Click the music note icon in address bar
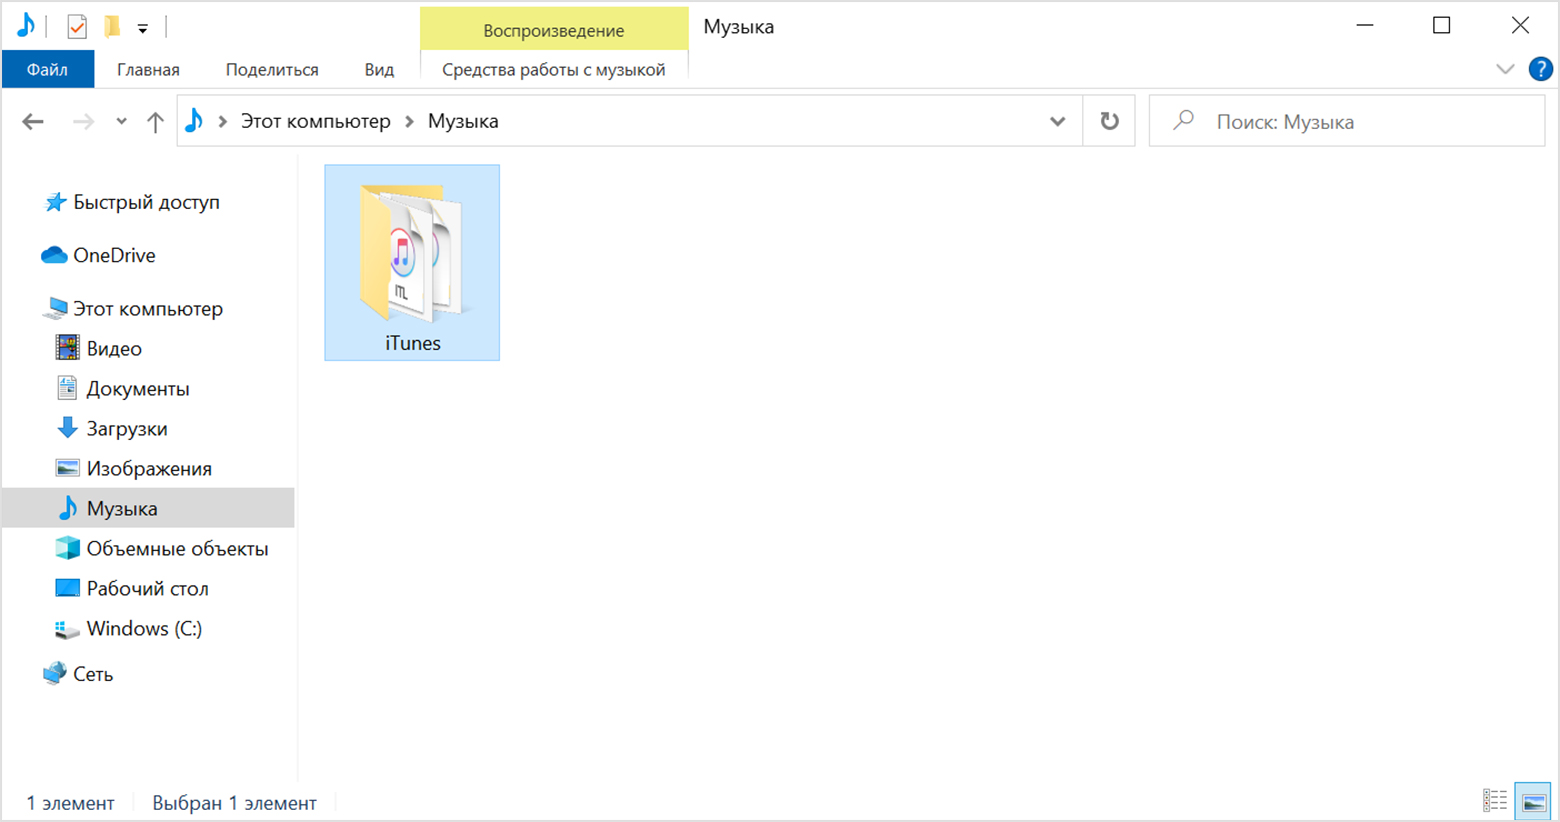Image resolution: width=1560 pixels, height=822 pixels. click(x=194, y=121)
